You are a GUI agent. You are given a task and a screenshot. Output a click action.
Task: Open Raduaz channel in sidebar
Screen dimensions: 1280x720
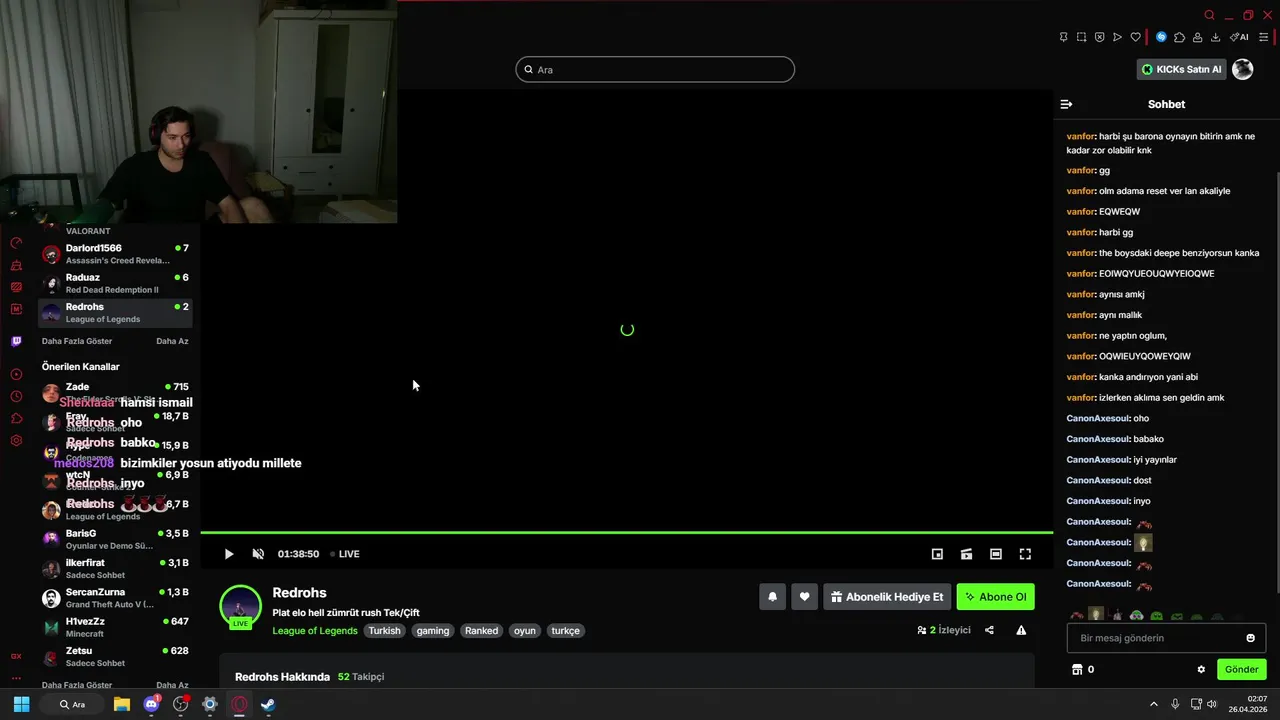115,283
